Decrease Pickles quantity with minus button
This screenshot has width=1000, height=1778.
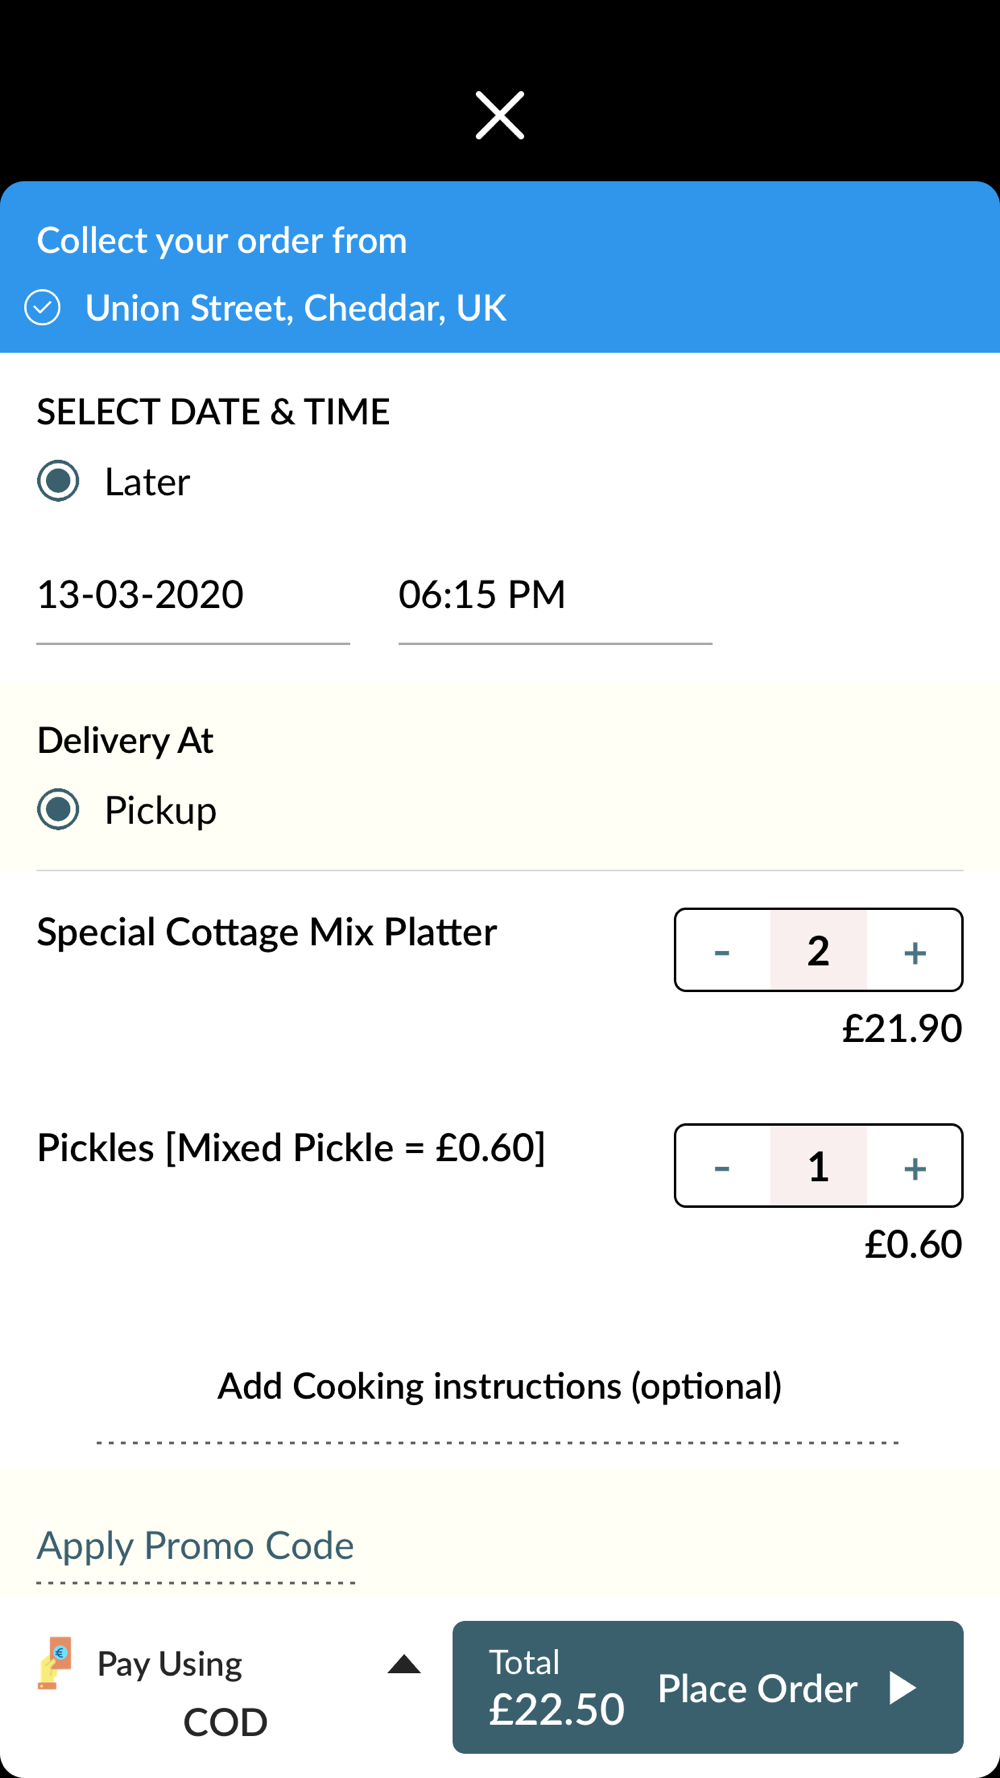coord(722,1166)
